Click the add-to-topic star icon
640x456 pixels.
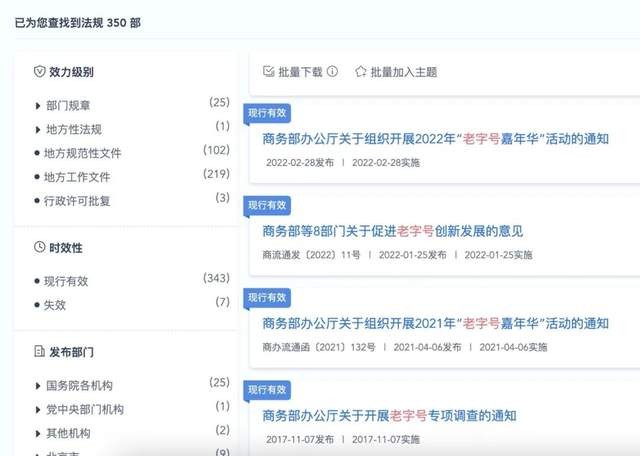pos(361,72)
